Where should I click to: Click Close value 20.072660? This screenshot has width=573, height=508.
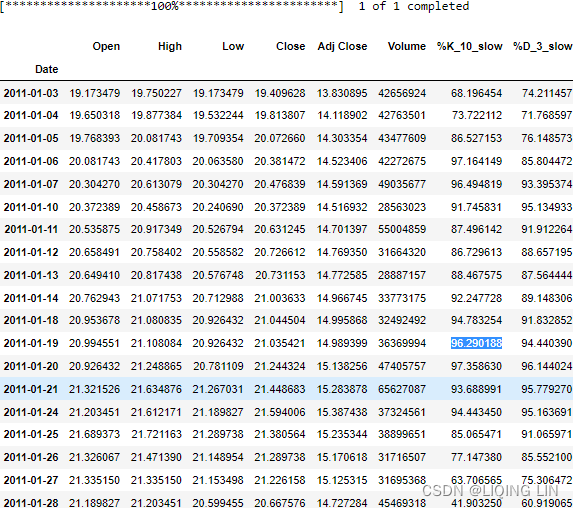pos(280,139)
